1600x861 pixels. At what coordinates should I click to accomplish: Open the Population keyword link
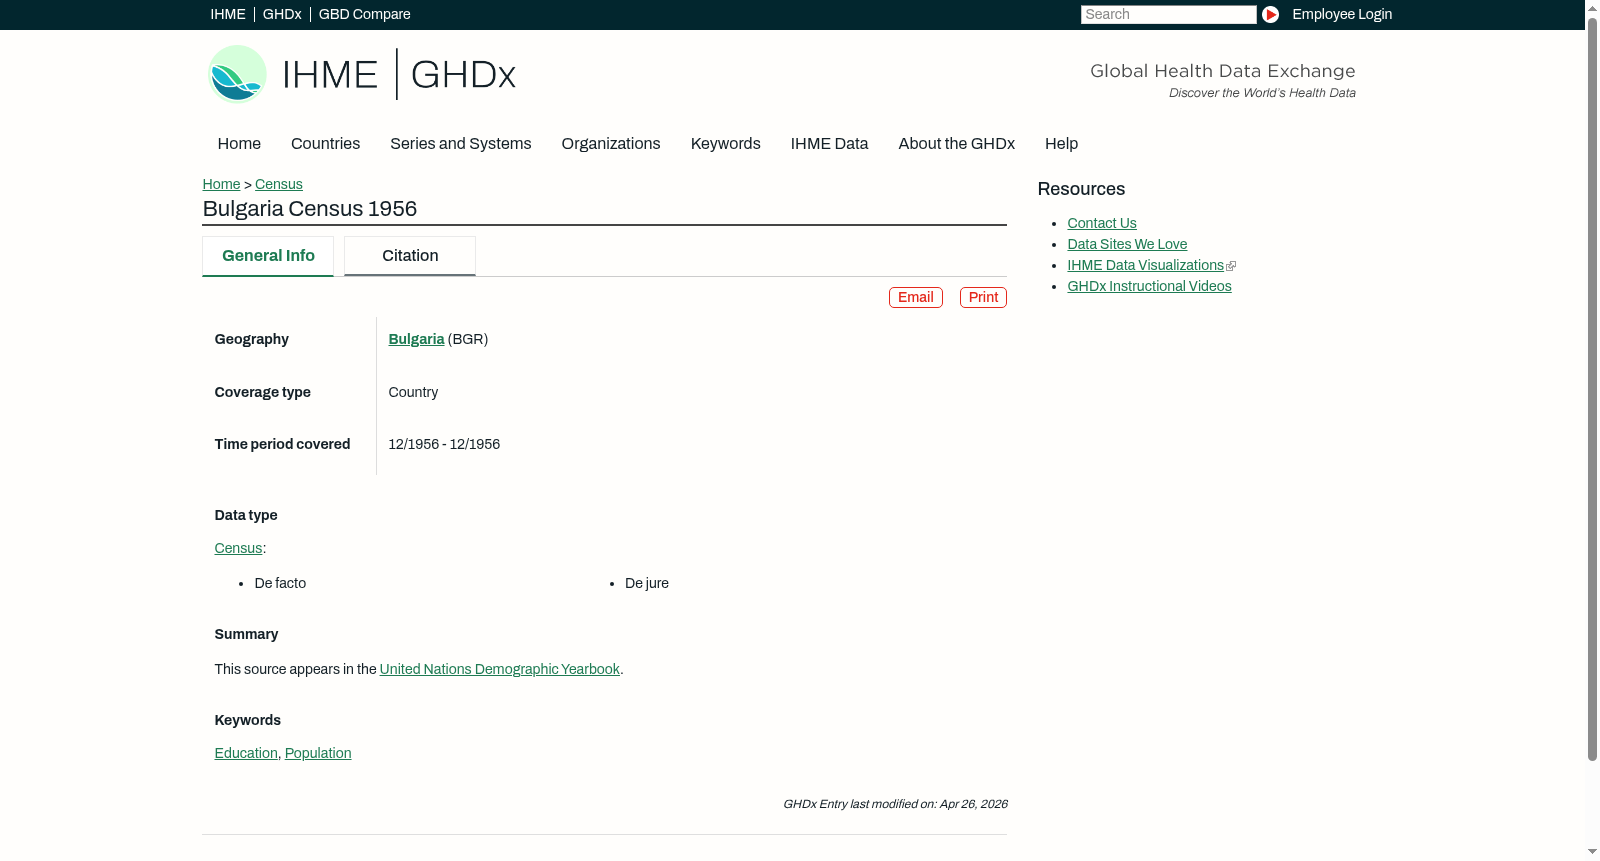[x=318, y=754]
